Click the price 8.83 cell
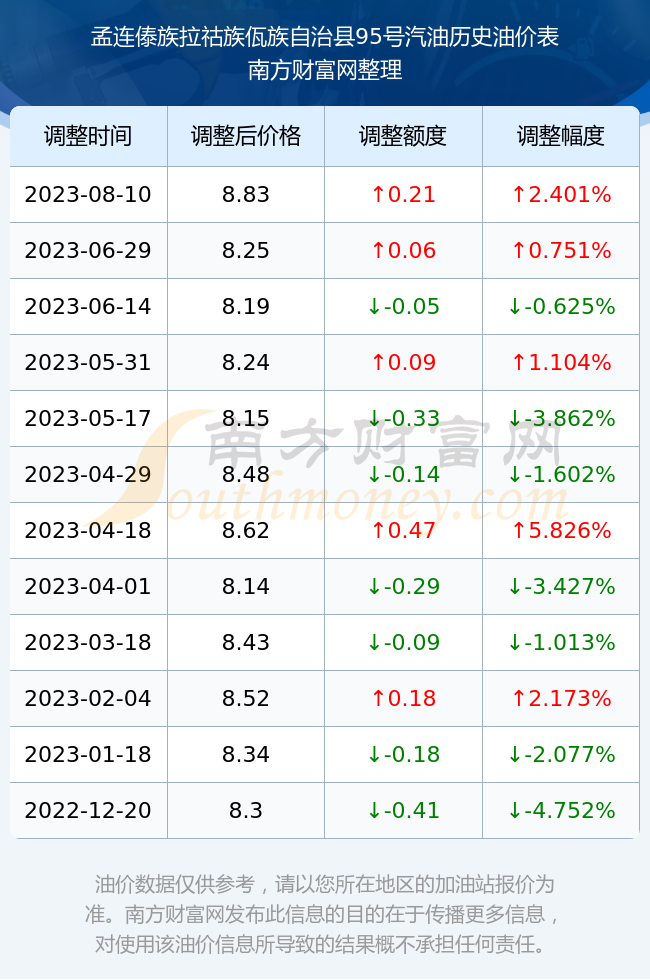Viewport: 650px width, 980px height. [x=246, y=194]
